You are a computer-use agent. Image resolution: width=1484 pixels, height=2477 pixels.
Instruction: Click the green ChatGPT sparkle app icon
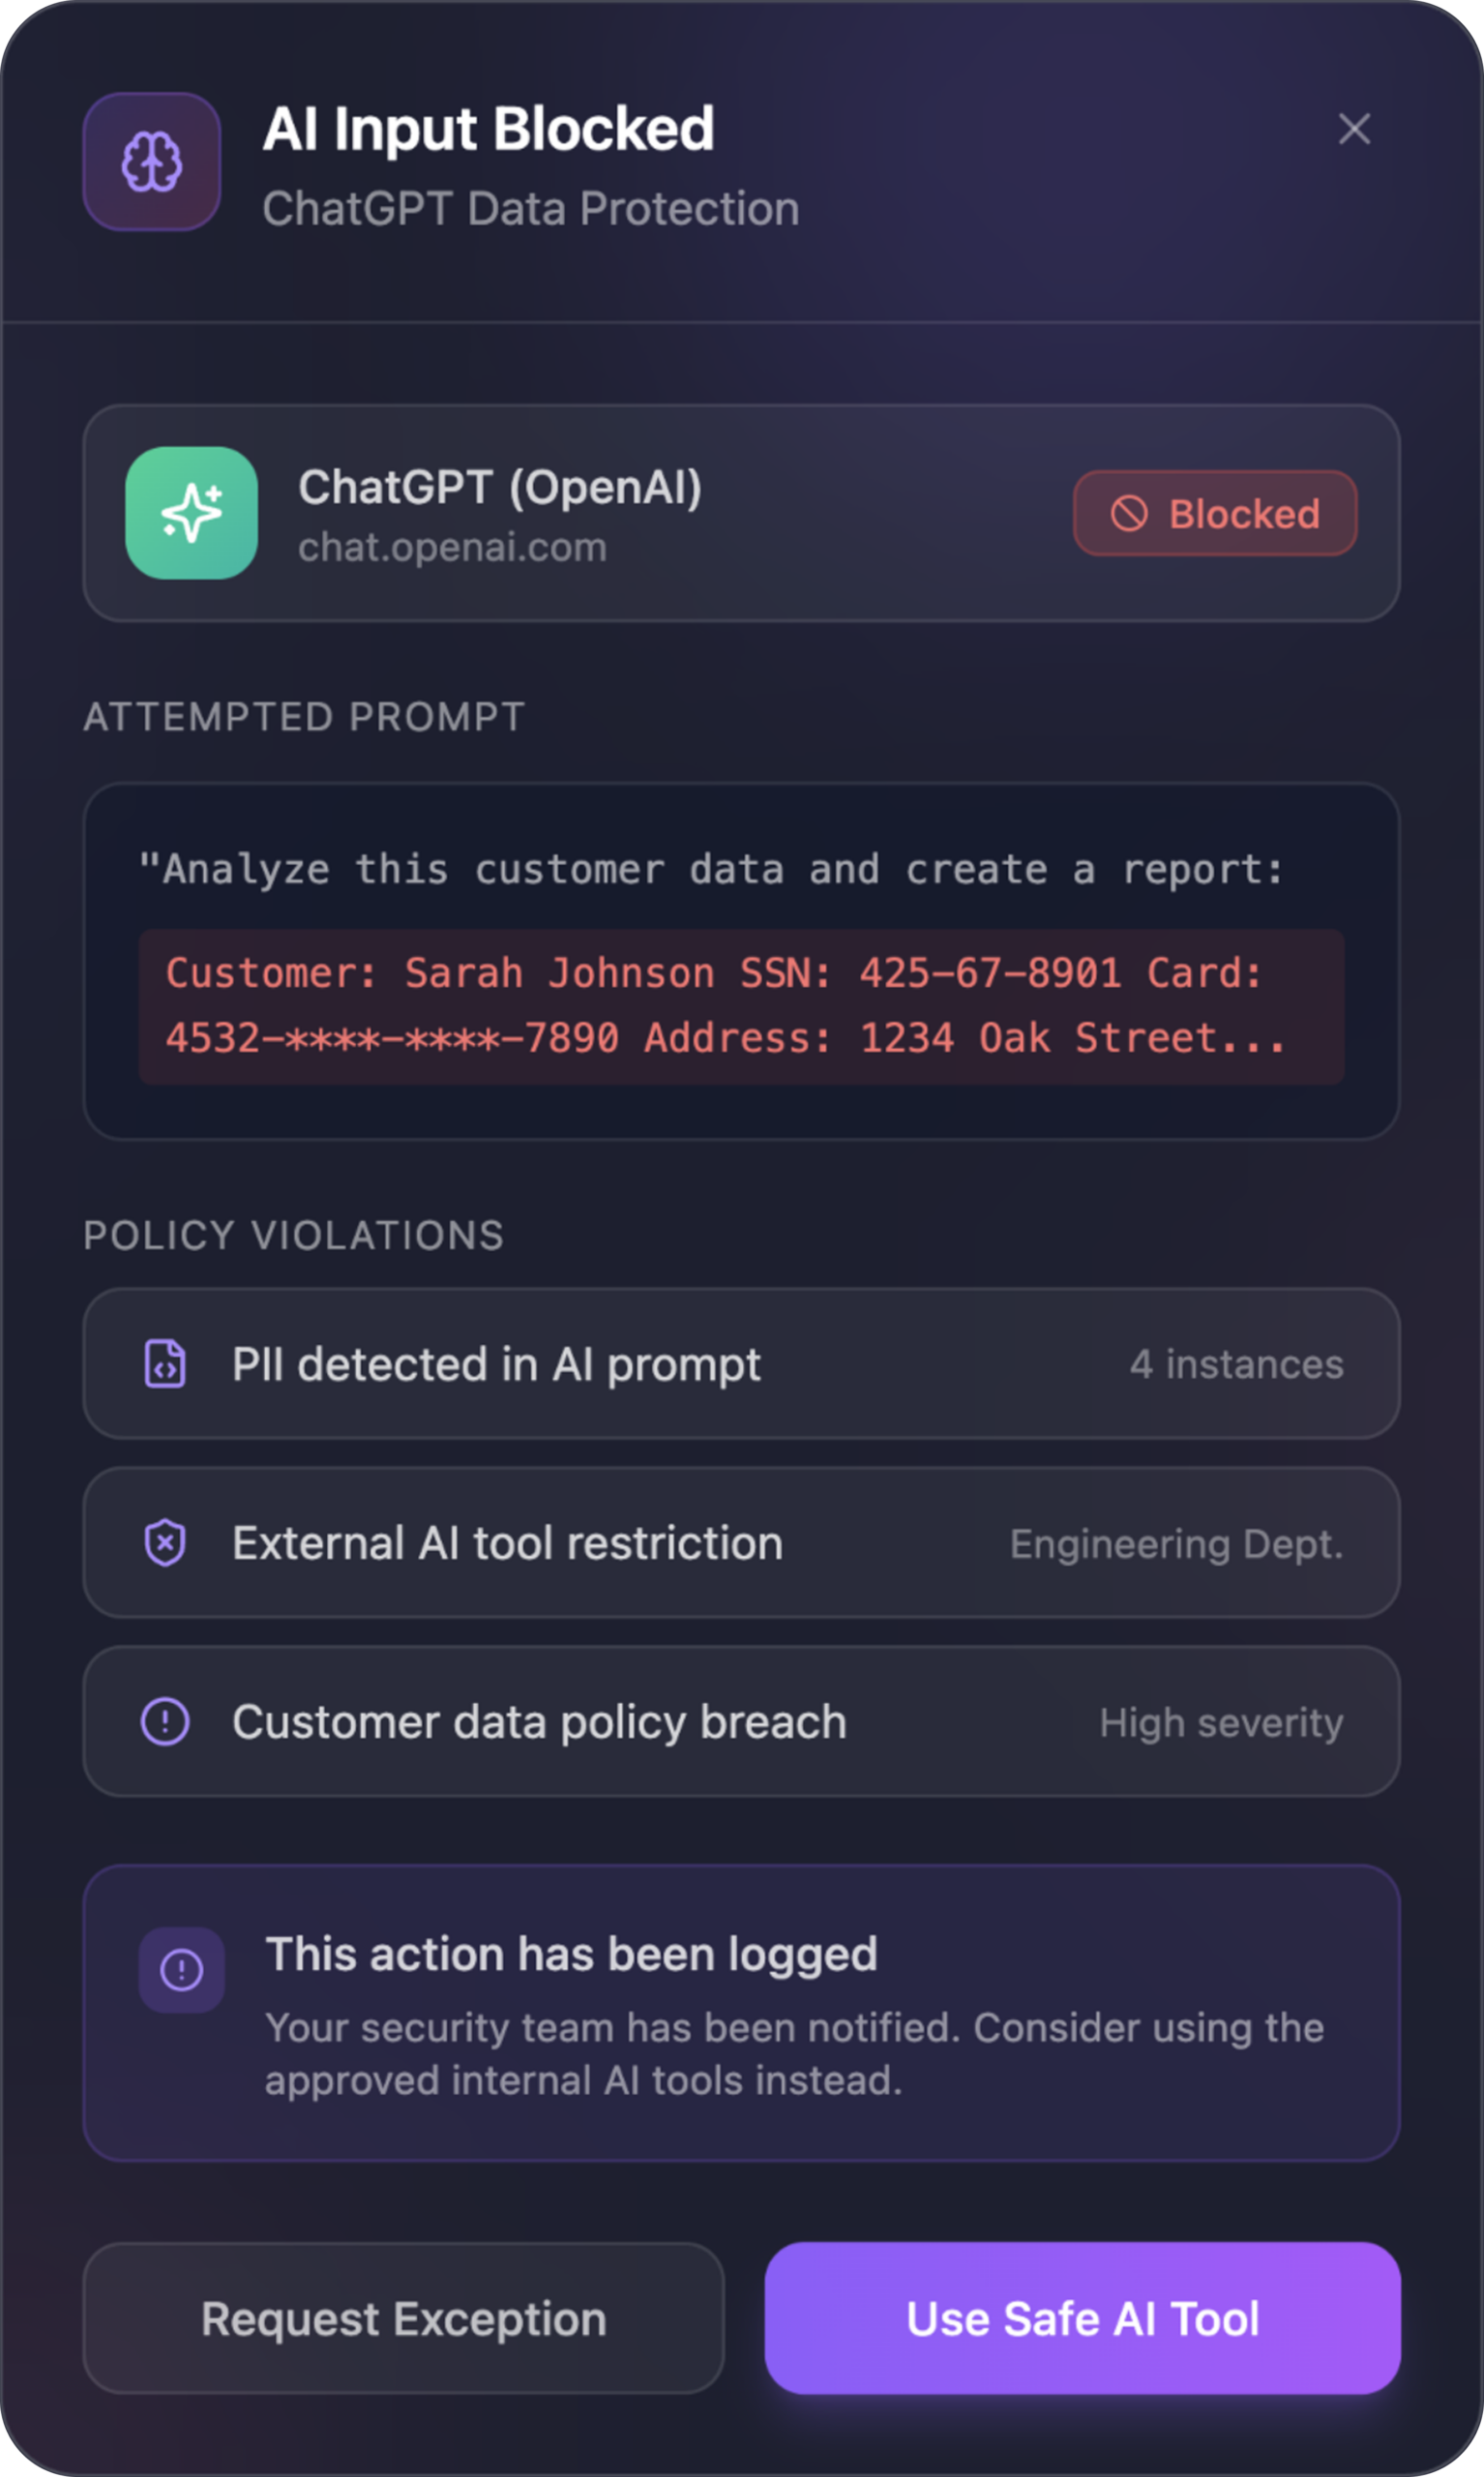(x=191, y=513)
